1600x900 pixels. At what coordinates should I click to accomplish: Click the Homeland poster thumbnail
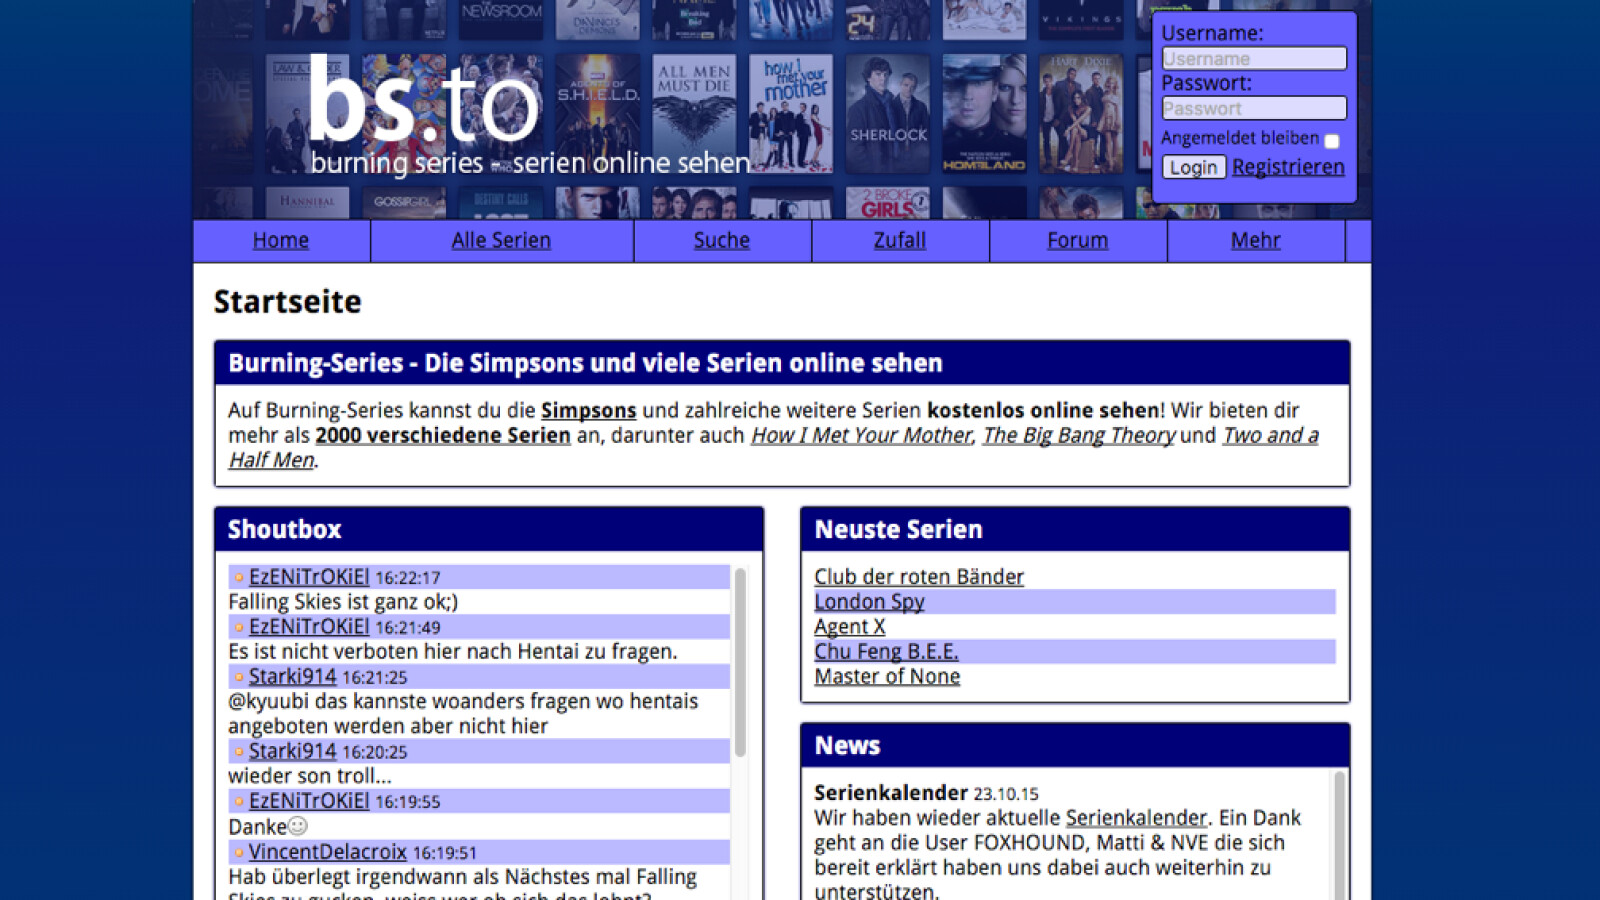pos(984,114)
